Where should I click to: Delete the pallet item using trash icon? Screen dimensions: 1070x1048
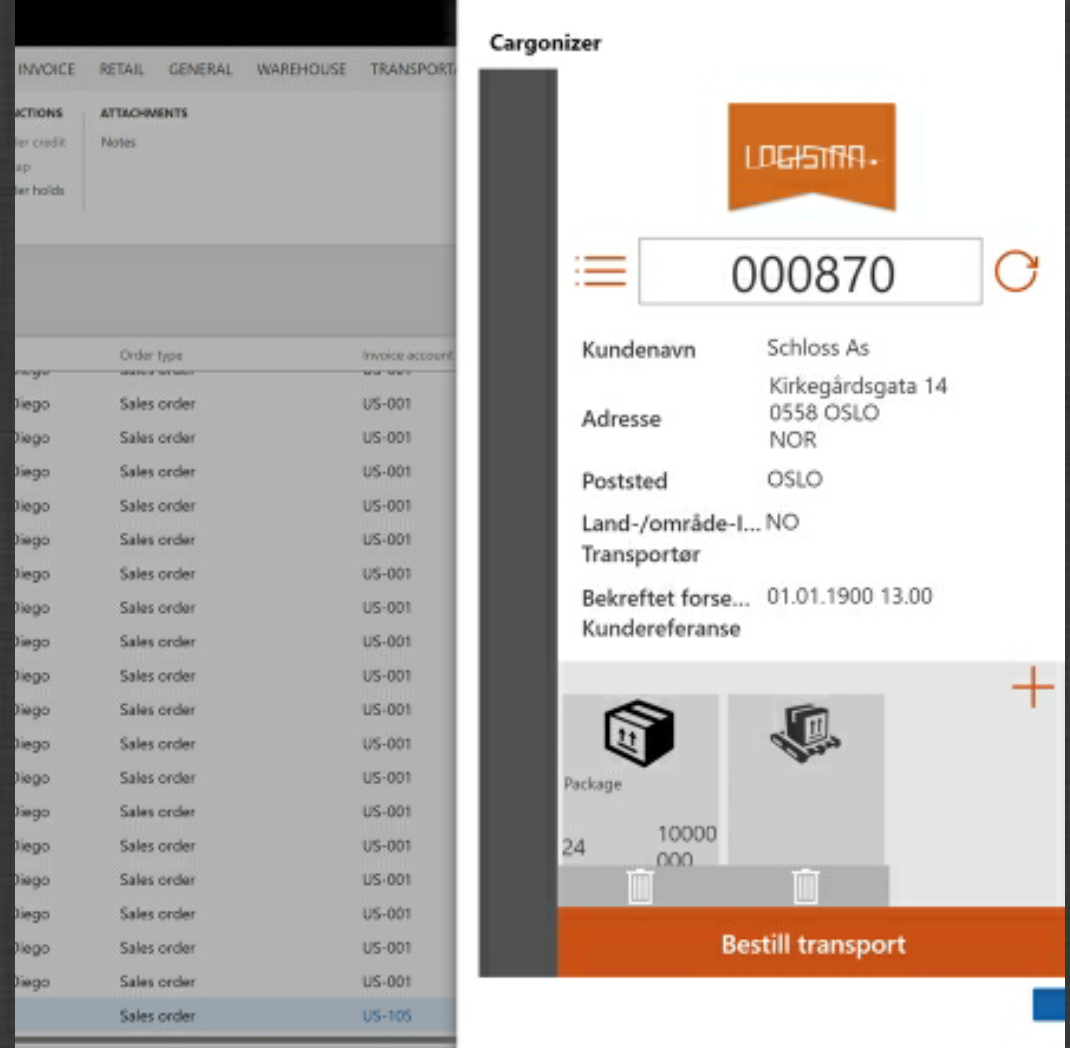click(x=806, y=886)
